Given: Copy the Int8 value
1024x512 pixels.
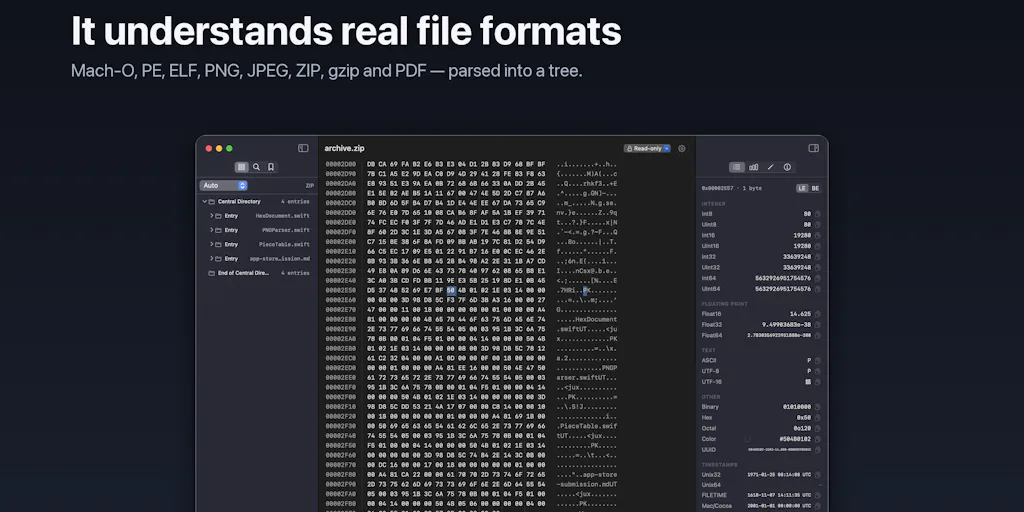Looking at the screenshot, I should point(818,214).
